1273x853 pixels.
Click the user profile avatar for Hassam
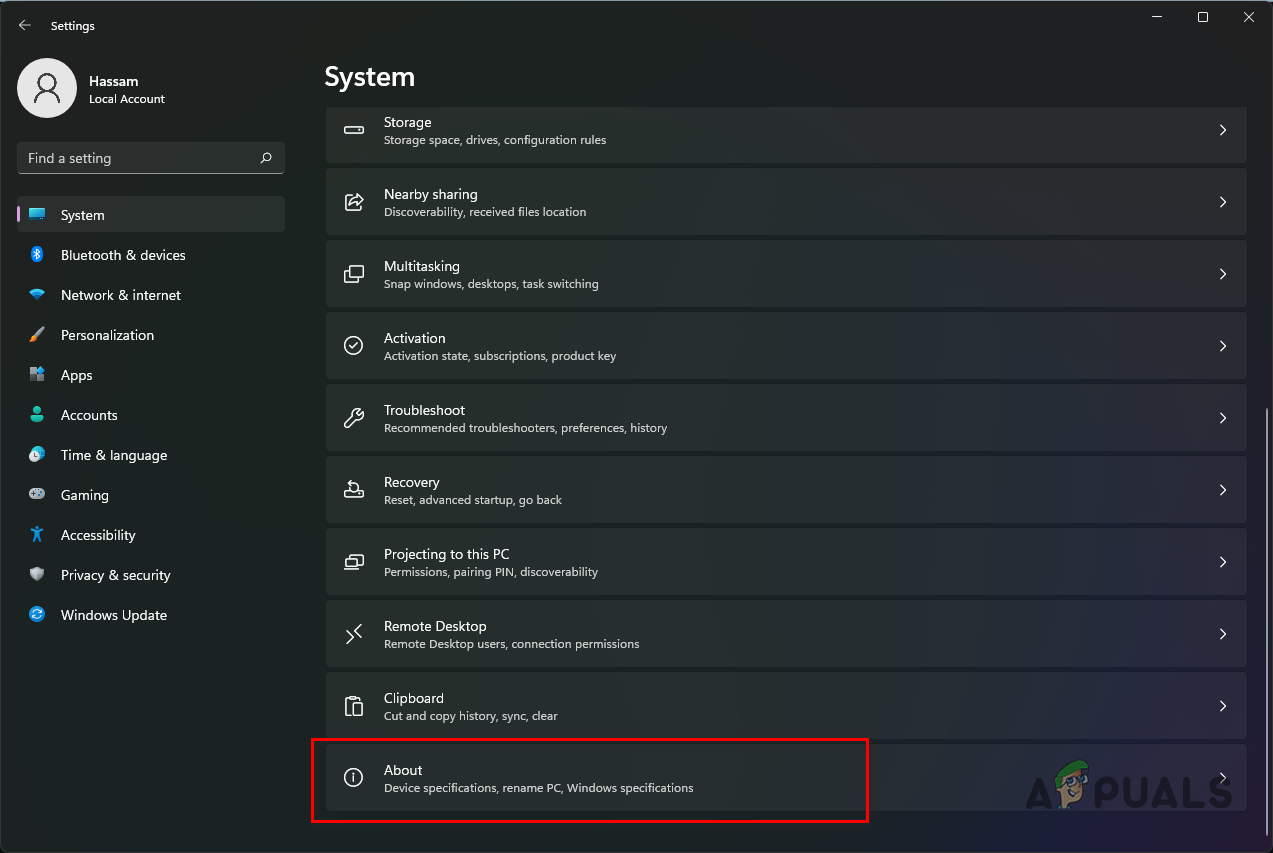tap(47, 88)
